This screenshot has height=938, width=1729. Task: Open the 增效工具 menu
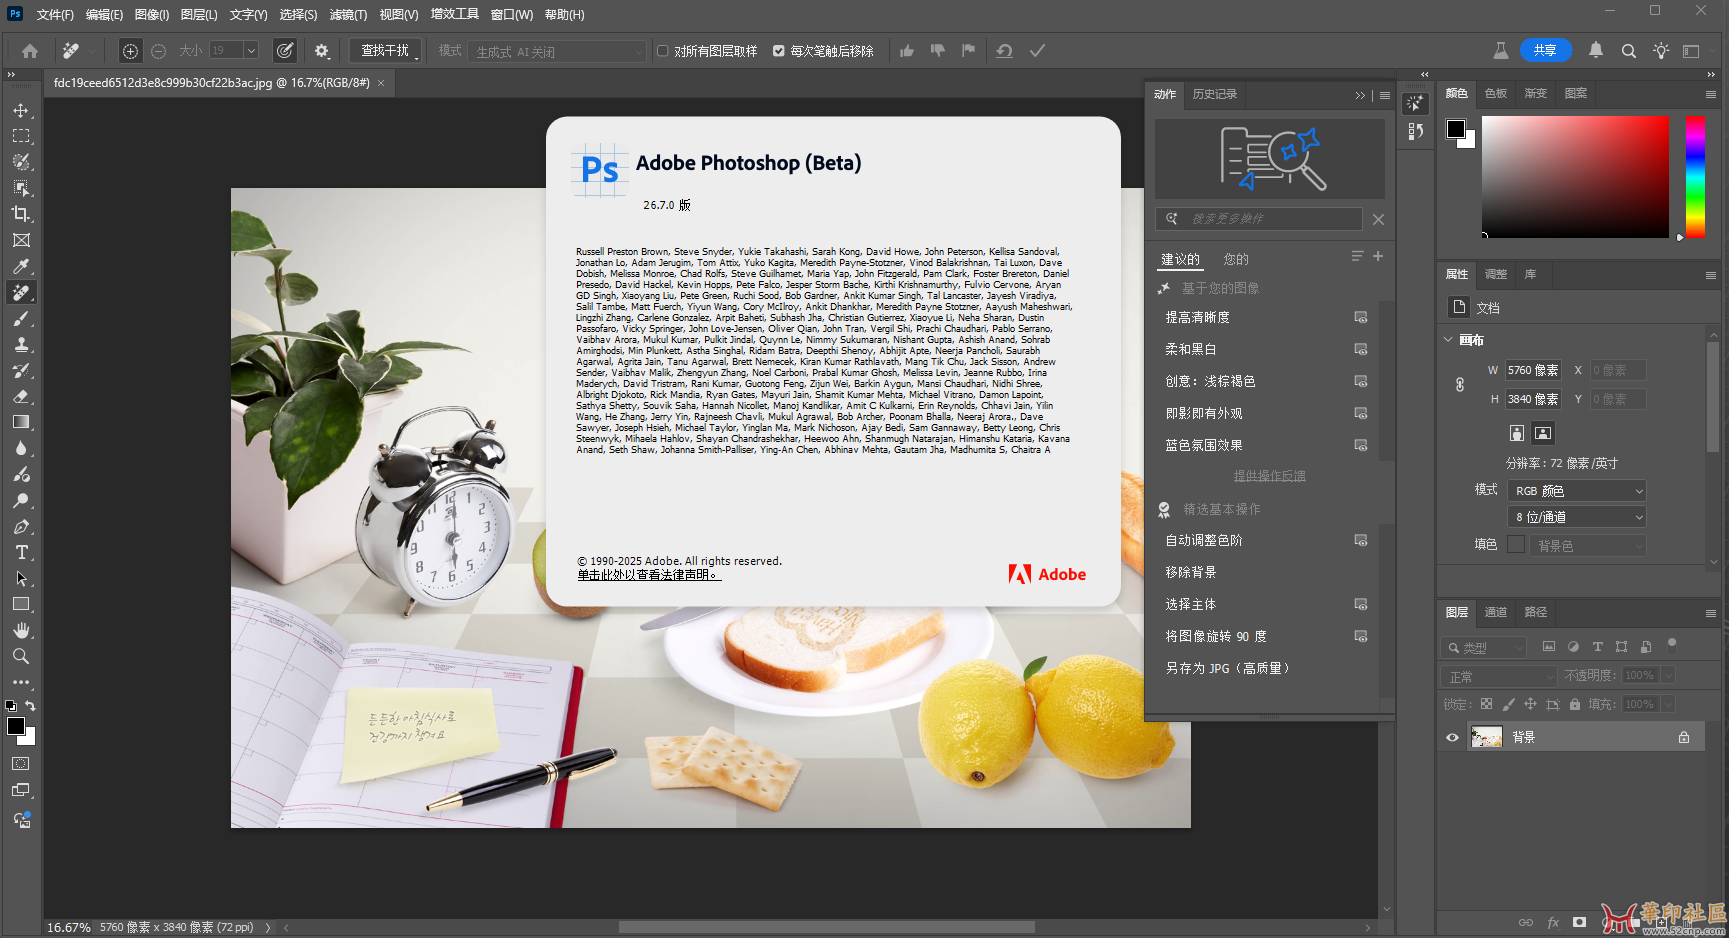(x=455, y=14)
